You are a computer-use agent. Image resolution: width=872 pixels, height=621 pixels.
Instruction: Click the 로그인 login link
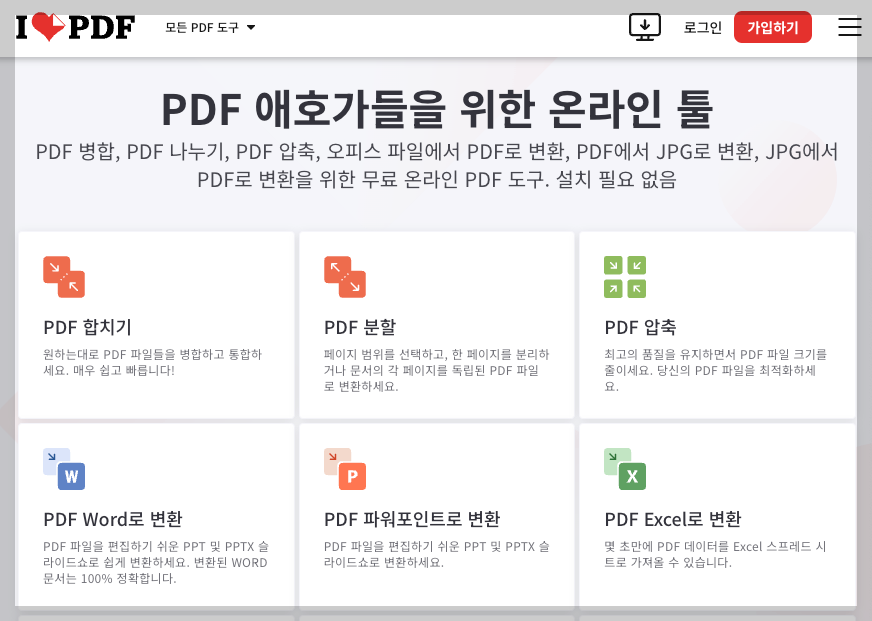pyautogui.click(x=702, y=28)
